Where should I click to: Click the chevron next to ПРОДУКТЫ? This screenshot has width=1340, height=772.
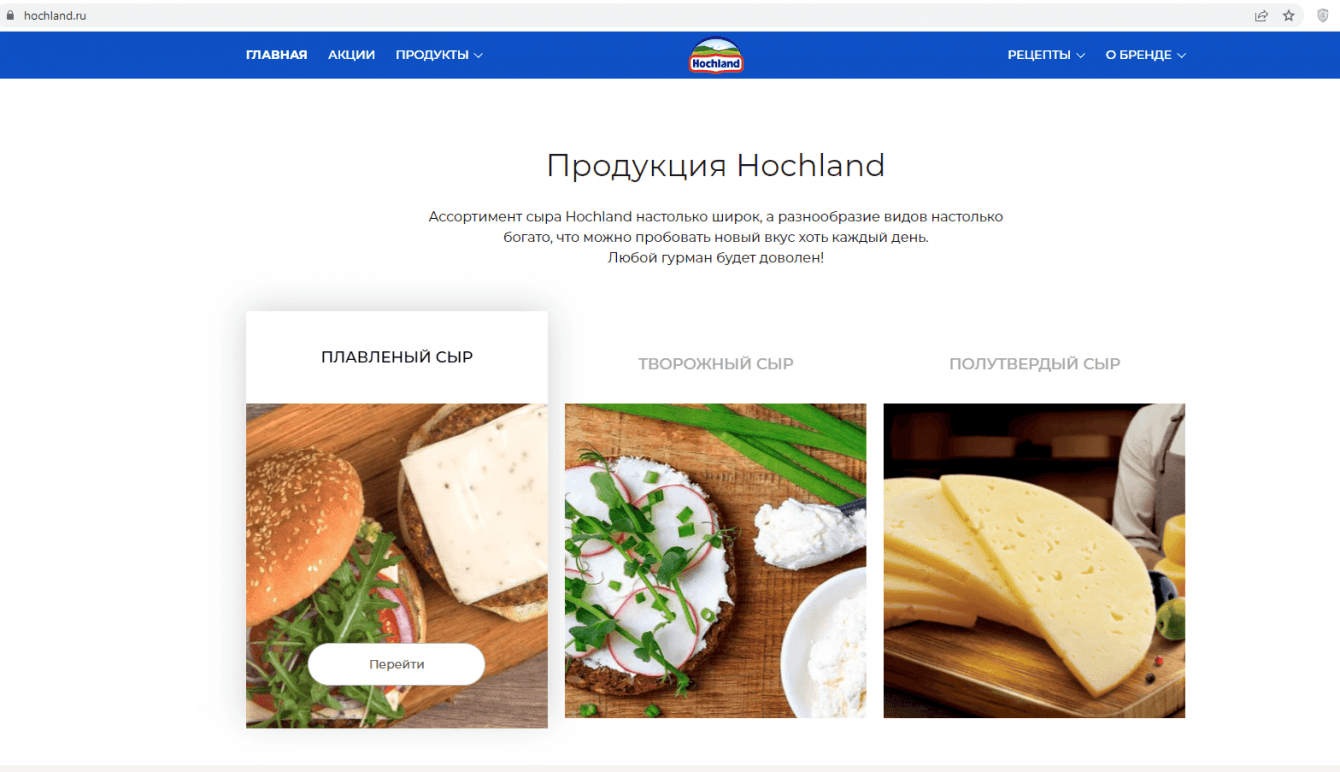(x=478, y=56)
